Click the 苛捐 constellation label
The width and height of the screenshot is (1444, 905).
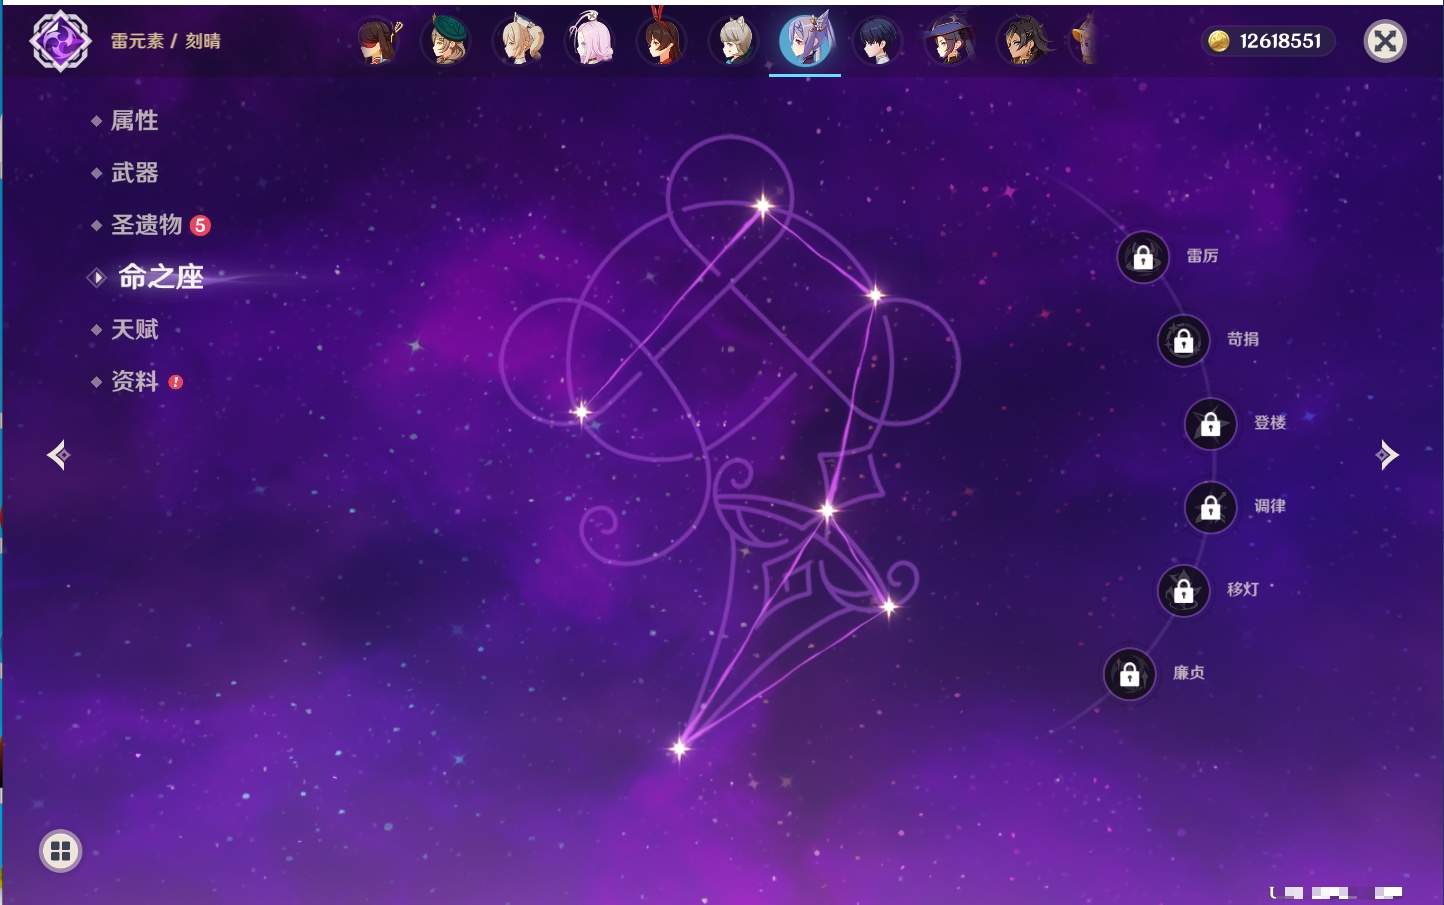[x=1243, y=339]
